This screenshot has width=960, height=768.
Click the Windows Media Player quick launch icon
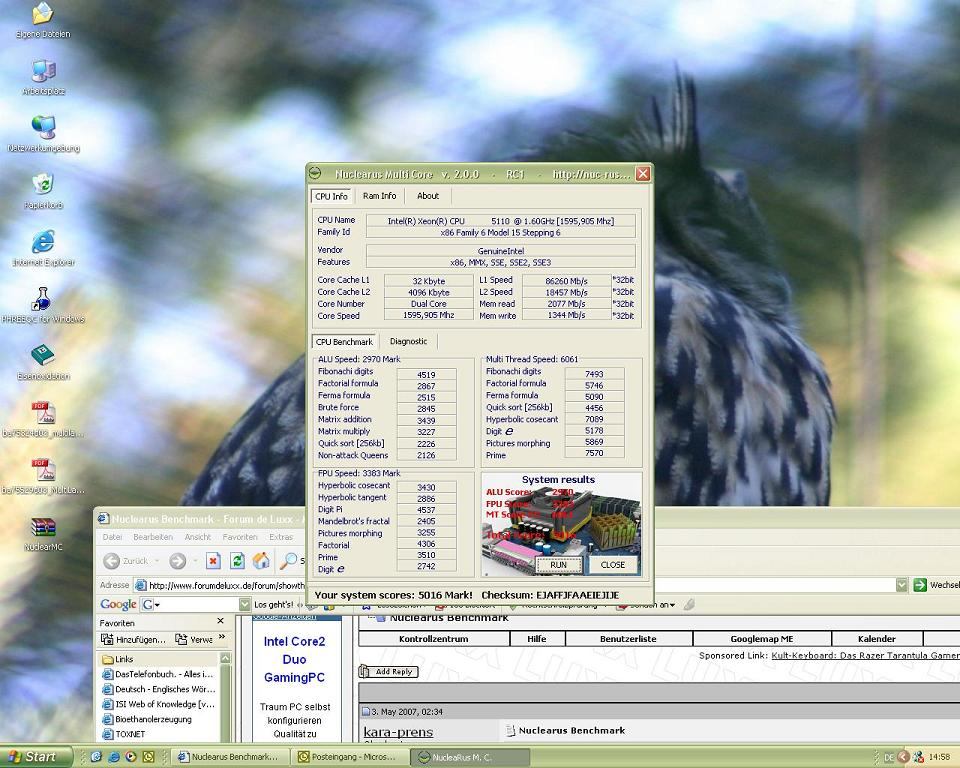click(130, 757)
